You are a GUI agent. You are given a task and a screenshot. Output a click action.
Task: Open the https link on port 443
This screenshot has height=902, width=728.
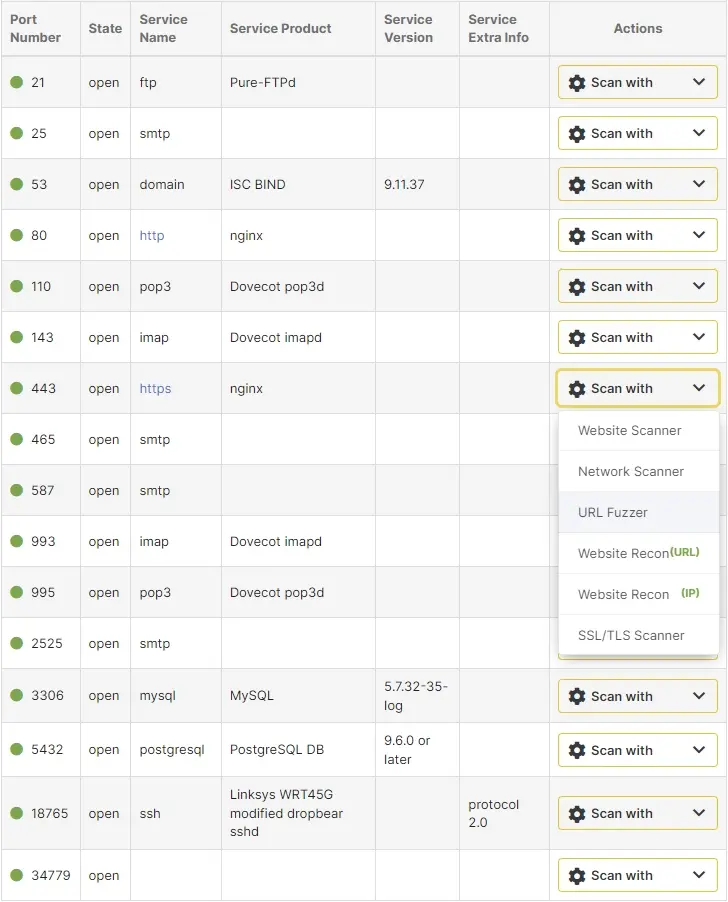155,388
